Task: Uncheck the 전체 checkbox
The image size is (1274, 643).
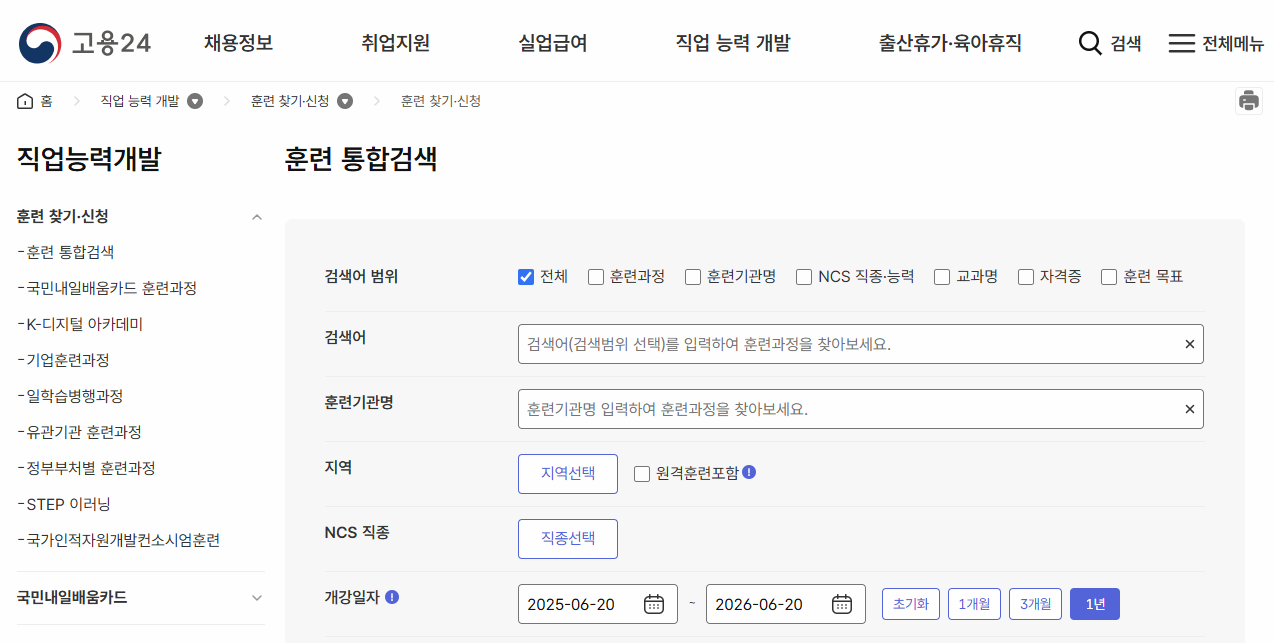Action: tap(525, 277)
